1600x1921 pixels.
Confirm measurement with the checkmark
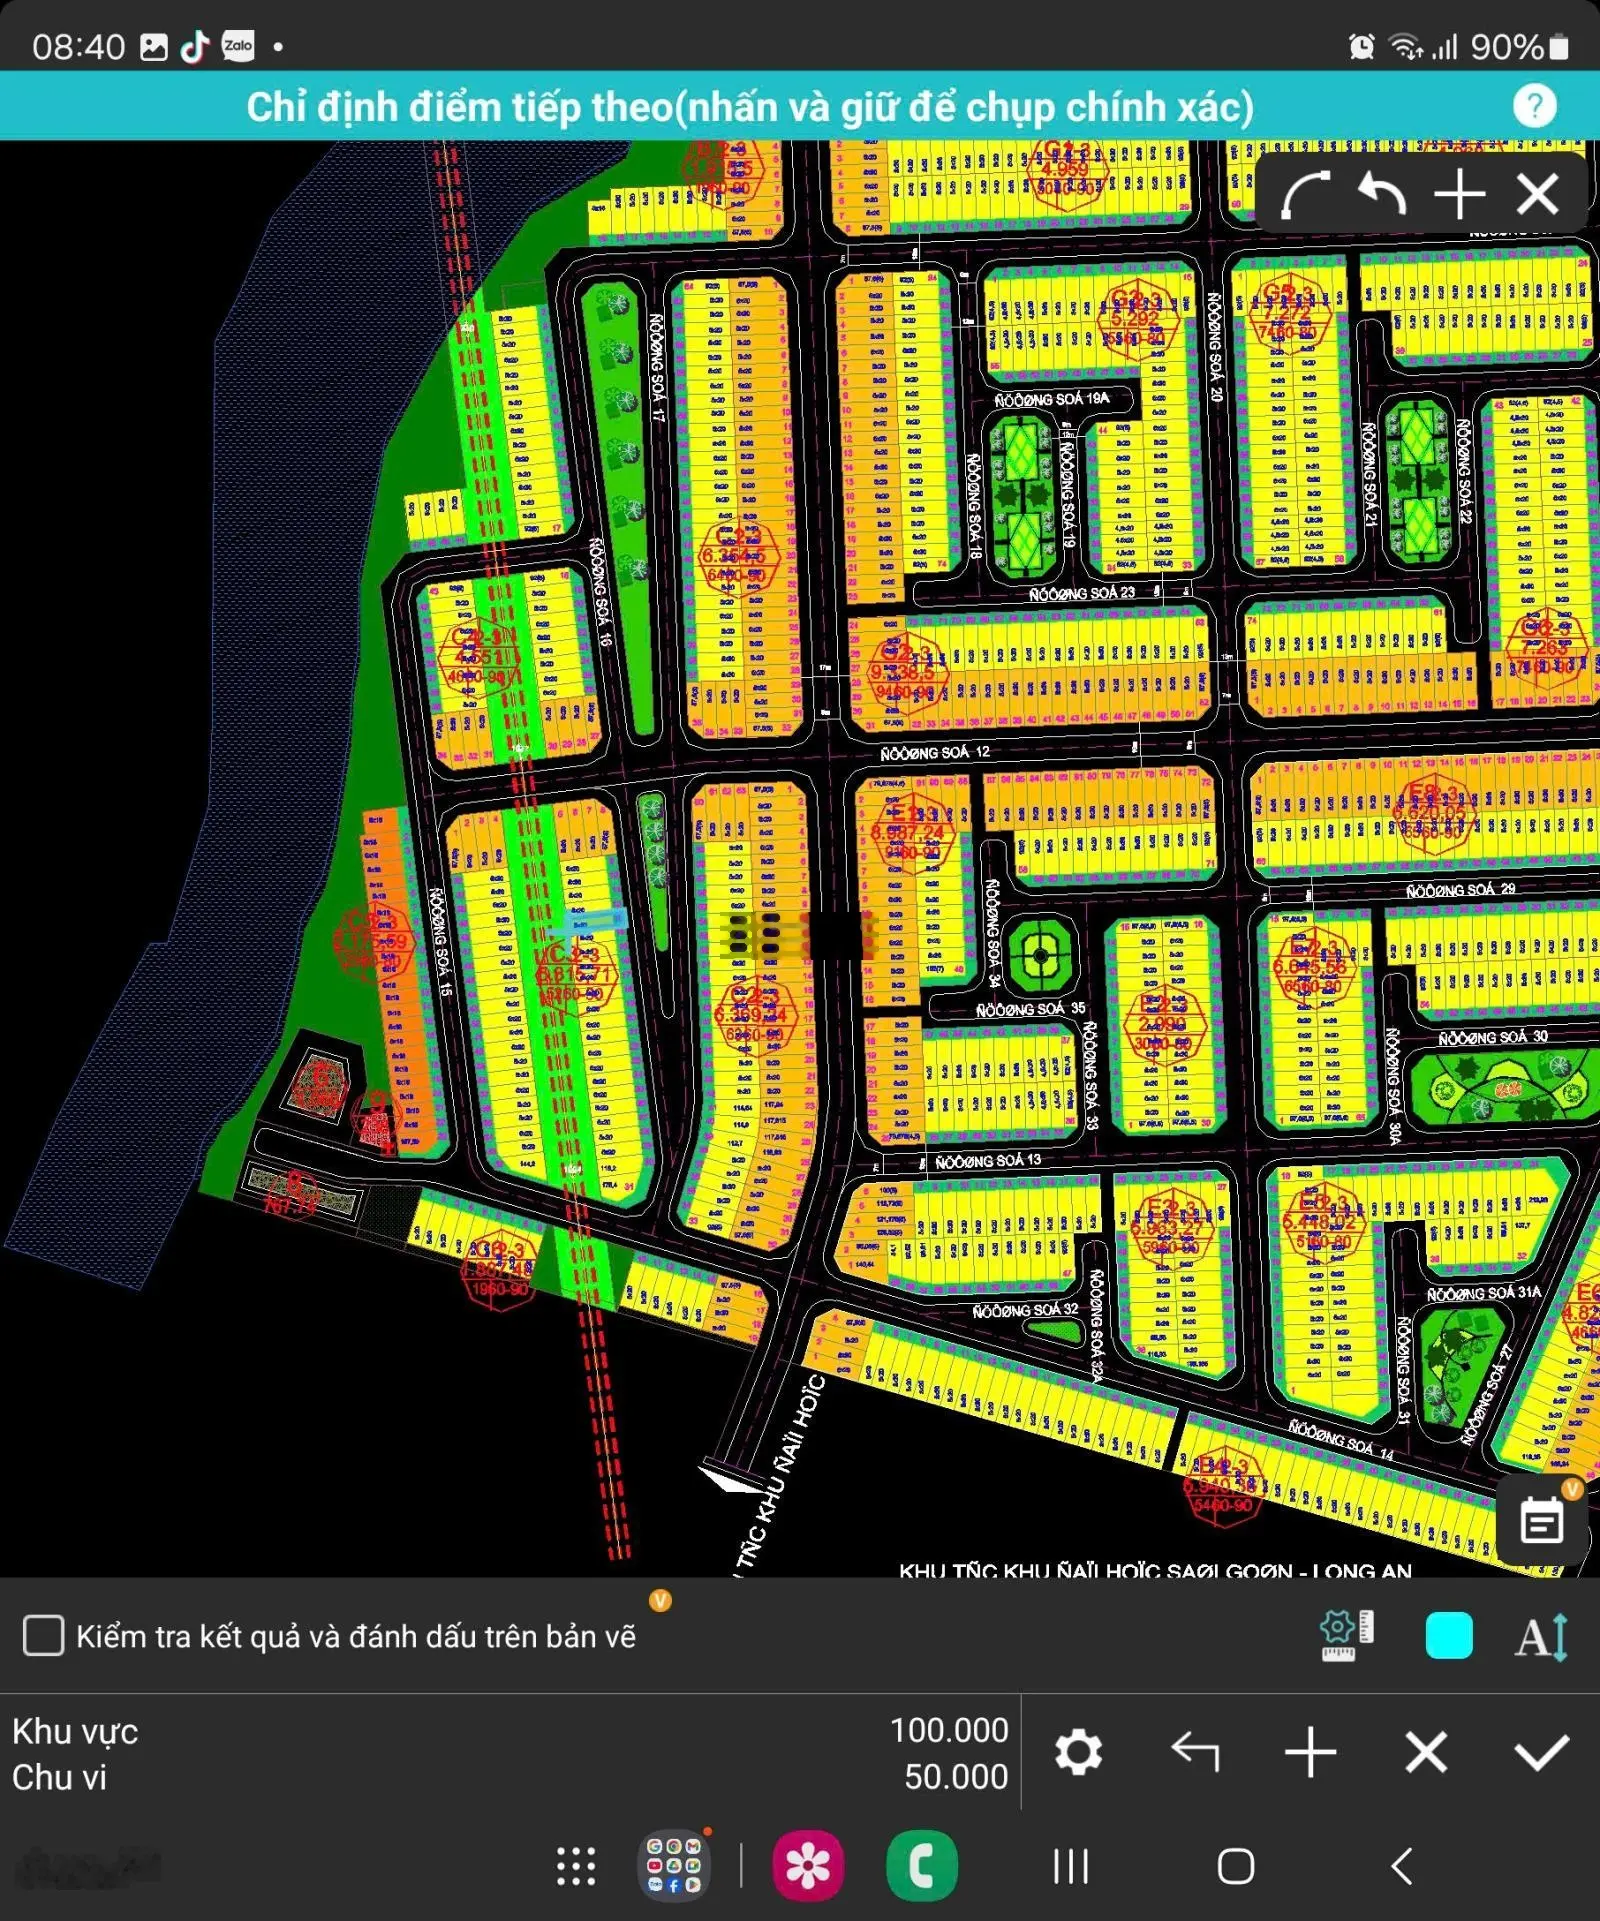coord(1541,1752)
